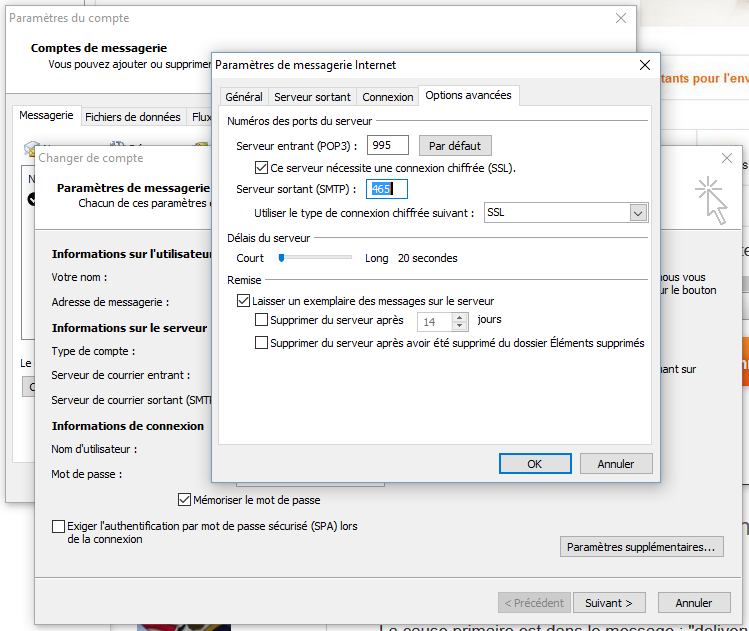Open Fichiers de données tab
Image resolution: width=749 pixels, height=631 pixels.
pyautogui.click(x=132, y=117)
